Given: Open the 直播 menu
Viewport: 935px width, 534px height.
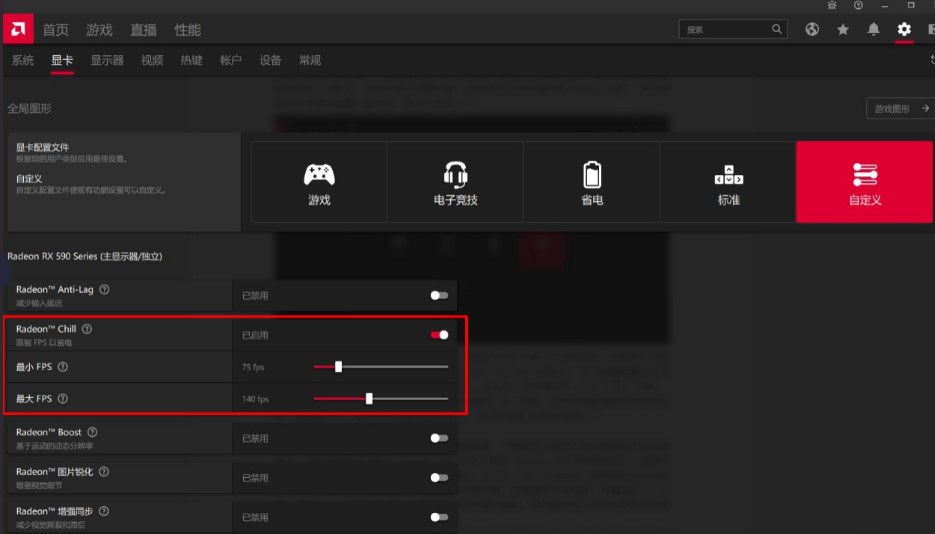Looking at the screenshot, I should 143,30.
